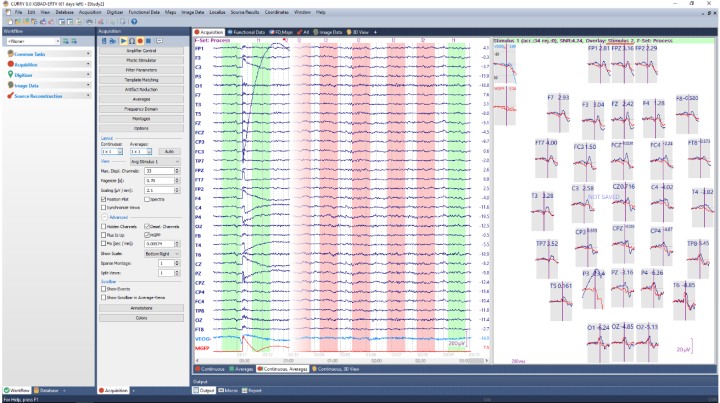Open the Show Scale Bottom Right dropdown

162,253
